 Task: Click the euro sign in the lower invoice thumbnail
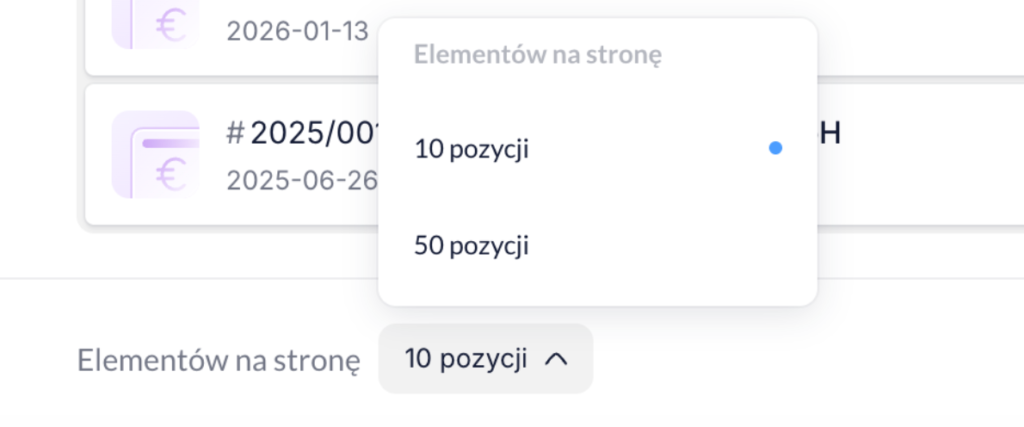coord(171,174)
